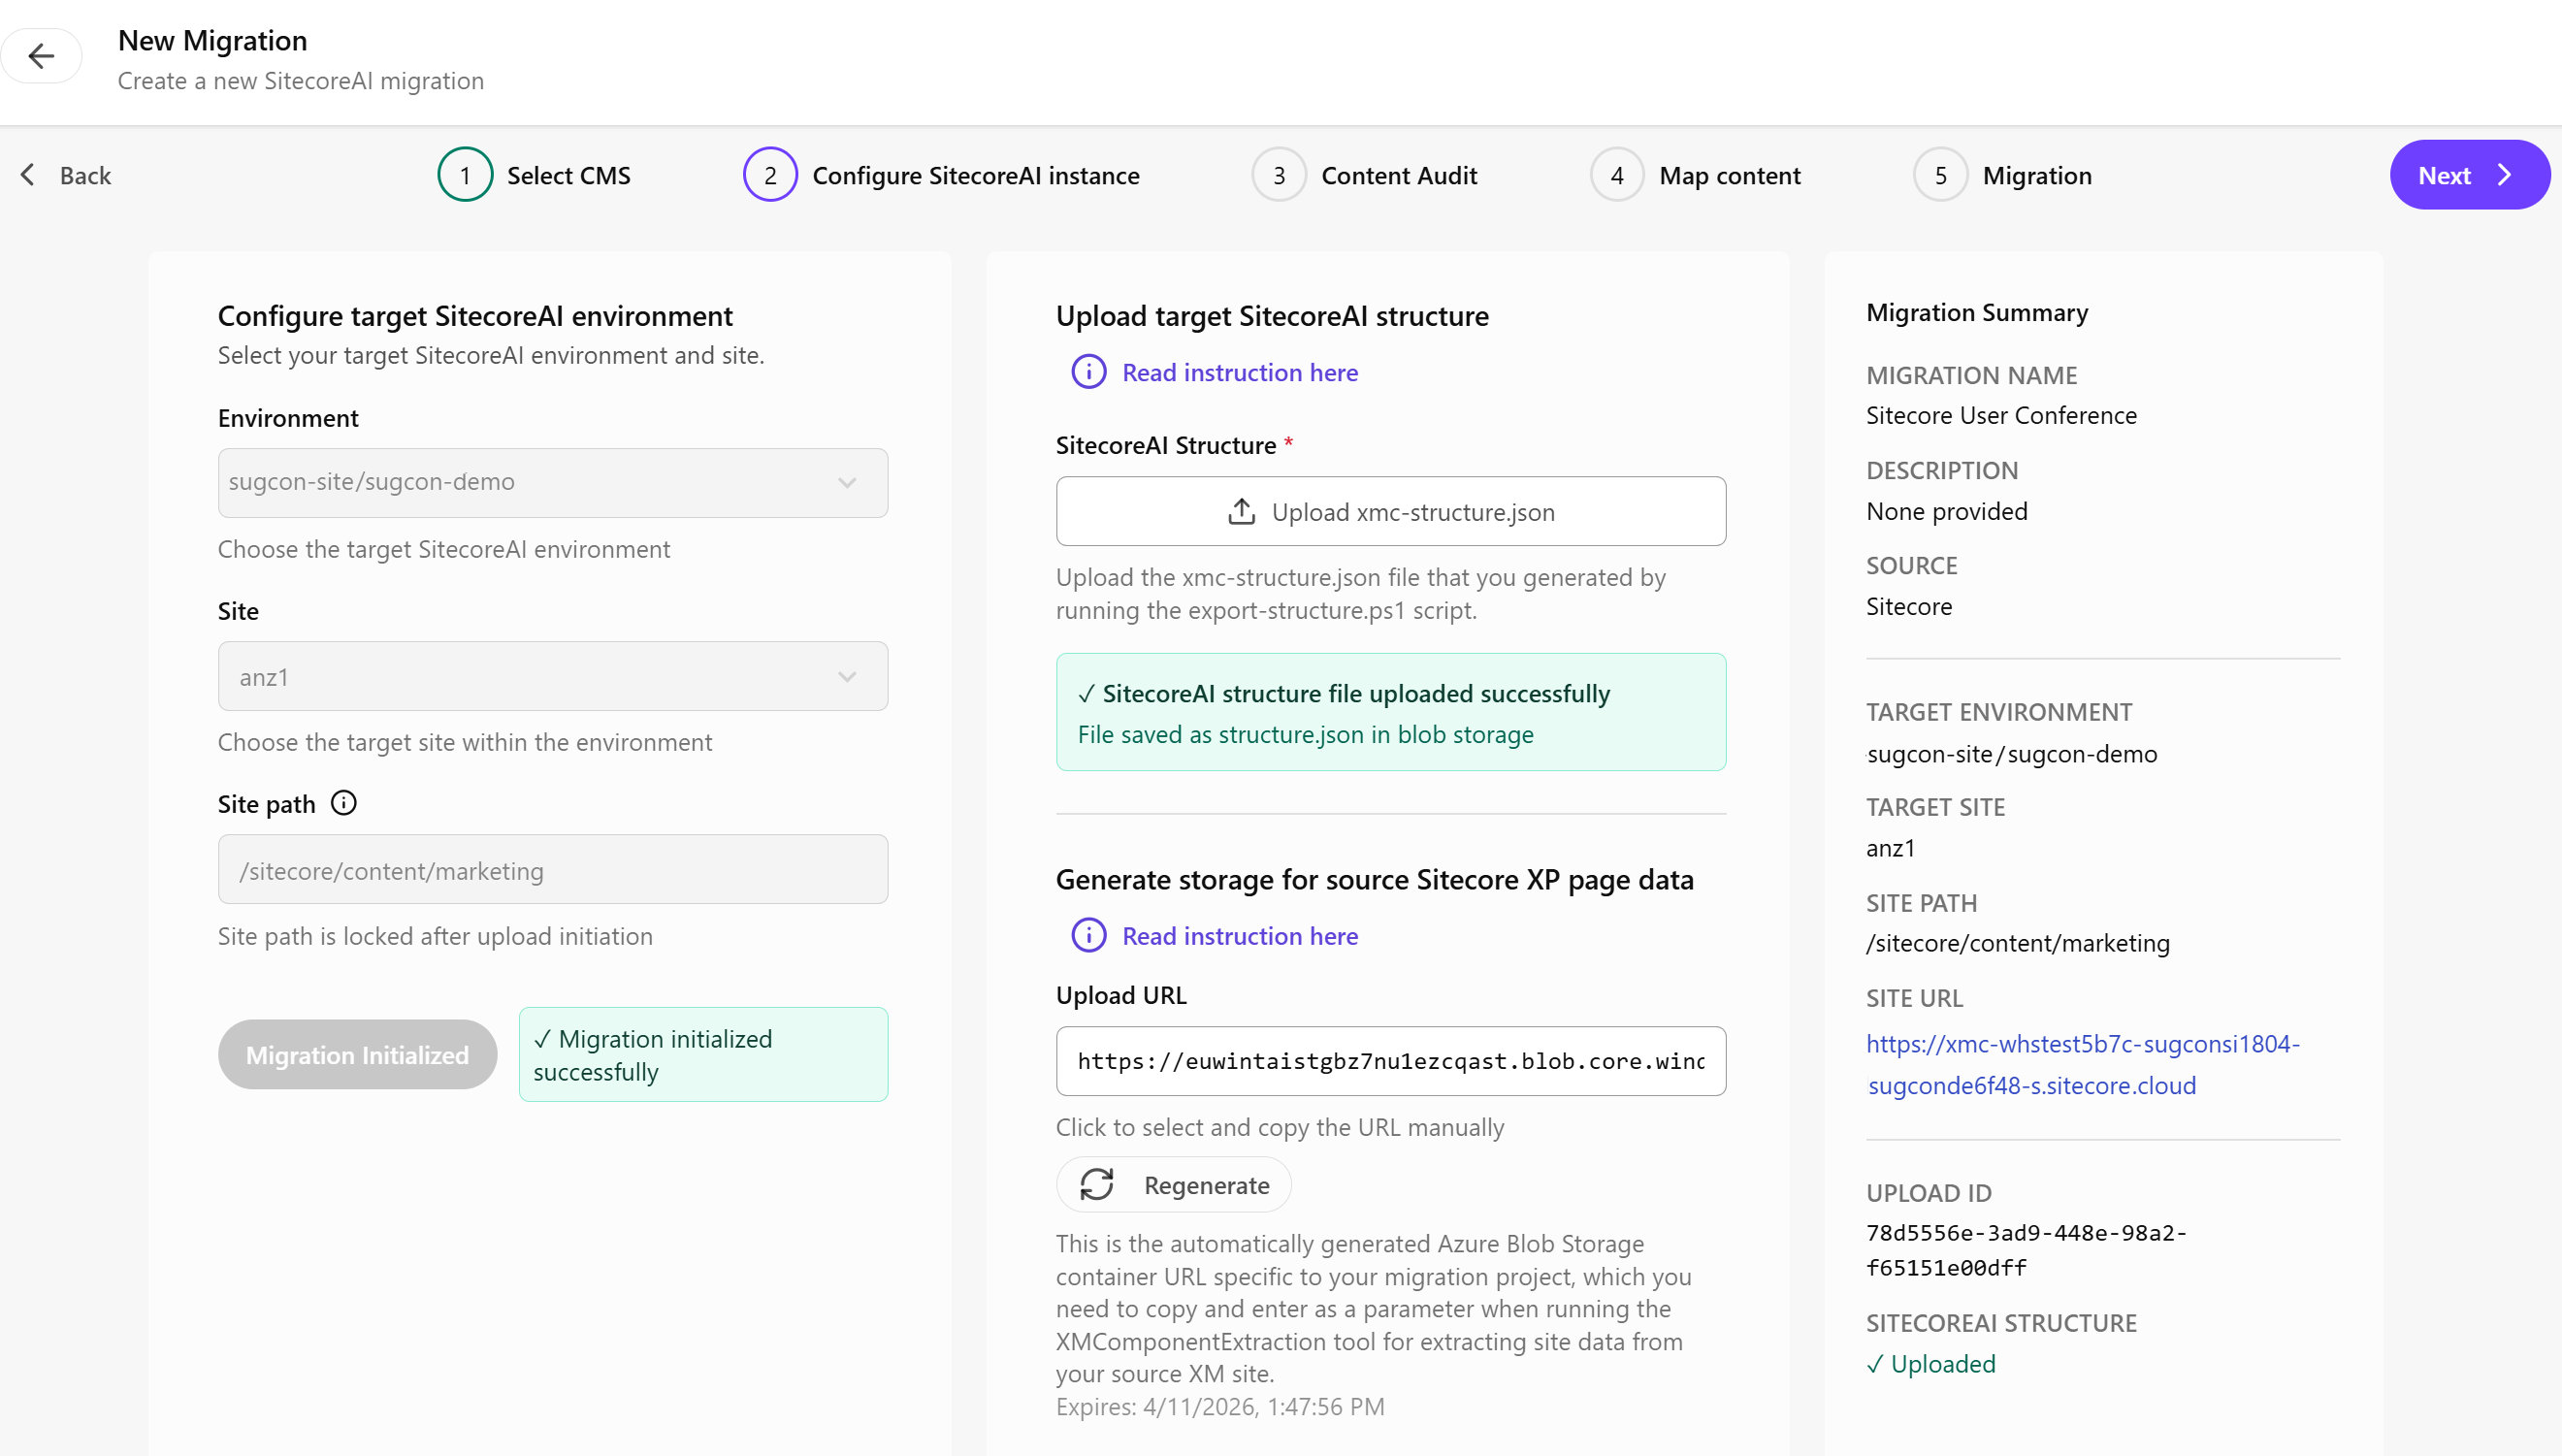This screenshot has width=2562, height=1456.
Task: Click the Click to select and copy hint
Action: tap(1279, 1127)
